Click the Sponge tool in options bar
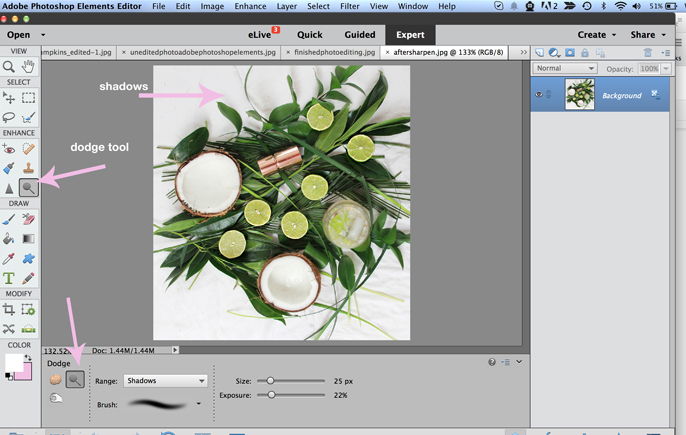This screenshot has width=686, height=435. [56, 380]
